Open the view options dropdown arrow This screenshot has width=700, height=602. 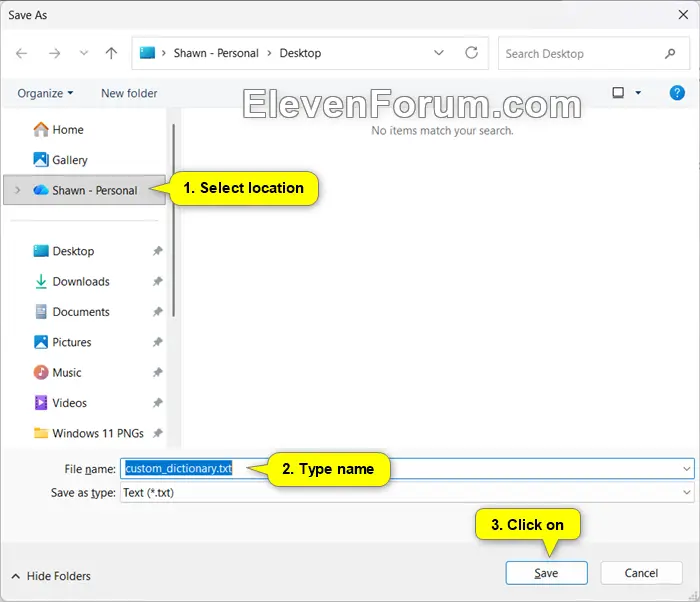[x=638, y=93]
